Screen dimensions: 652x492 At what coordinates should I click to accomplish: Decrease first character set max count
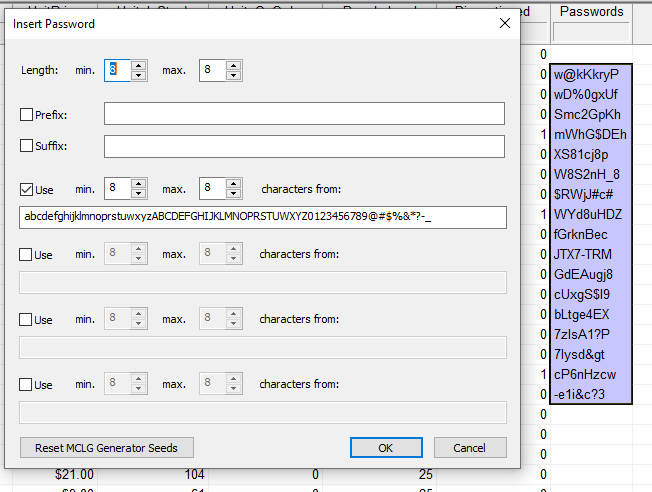tap(233, 194)
